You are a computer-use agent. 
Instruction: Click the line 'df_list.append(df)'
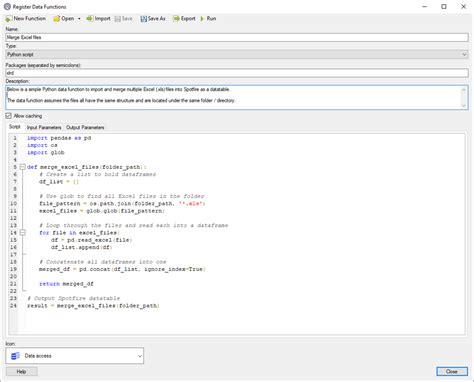81,247
